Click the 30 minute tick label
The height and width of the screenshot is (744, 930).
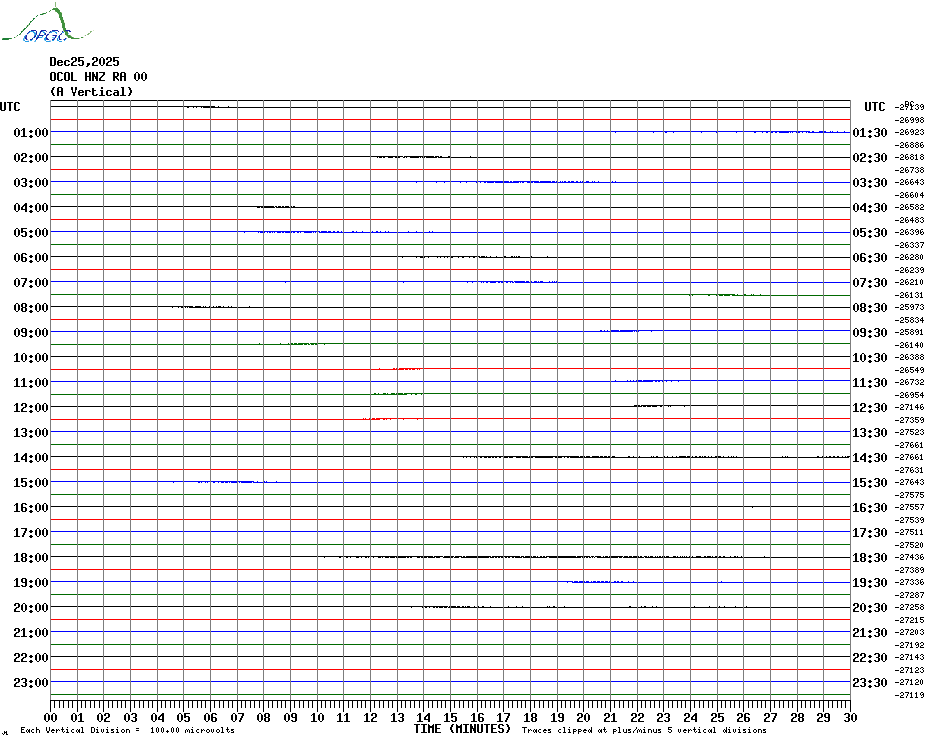[851, 718]
